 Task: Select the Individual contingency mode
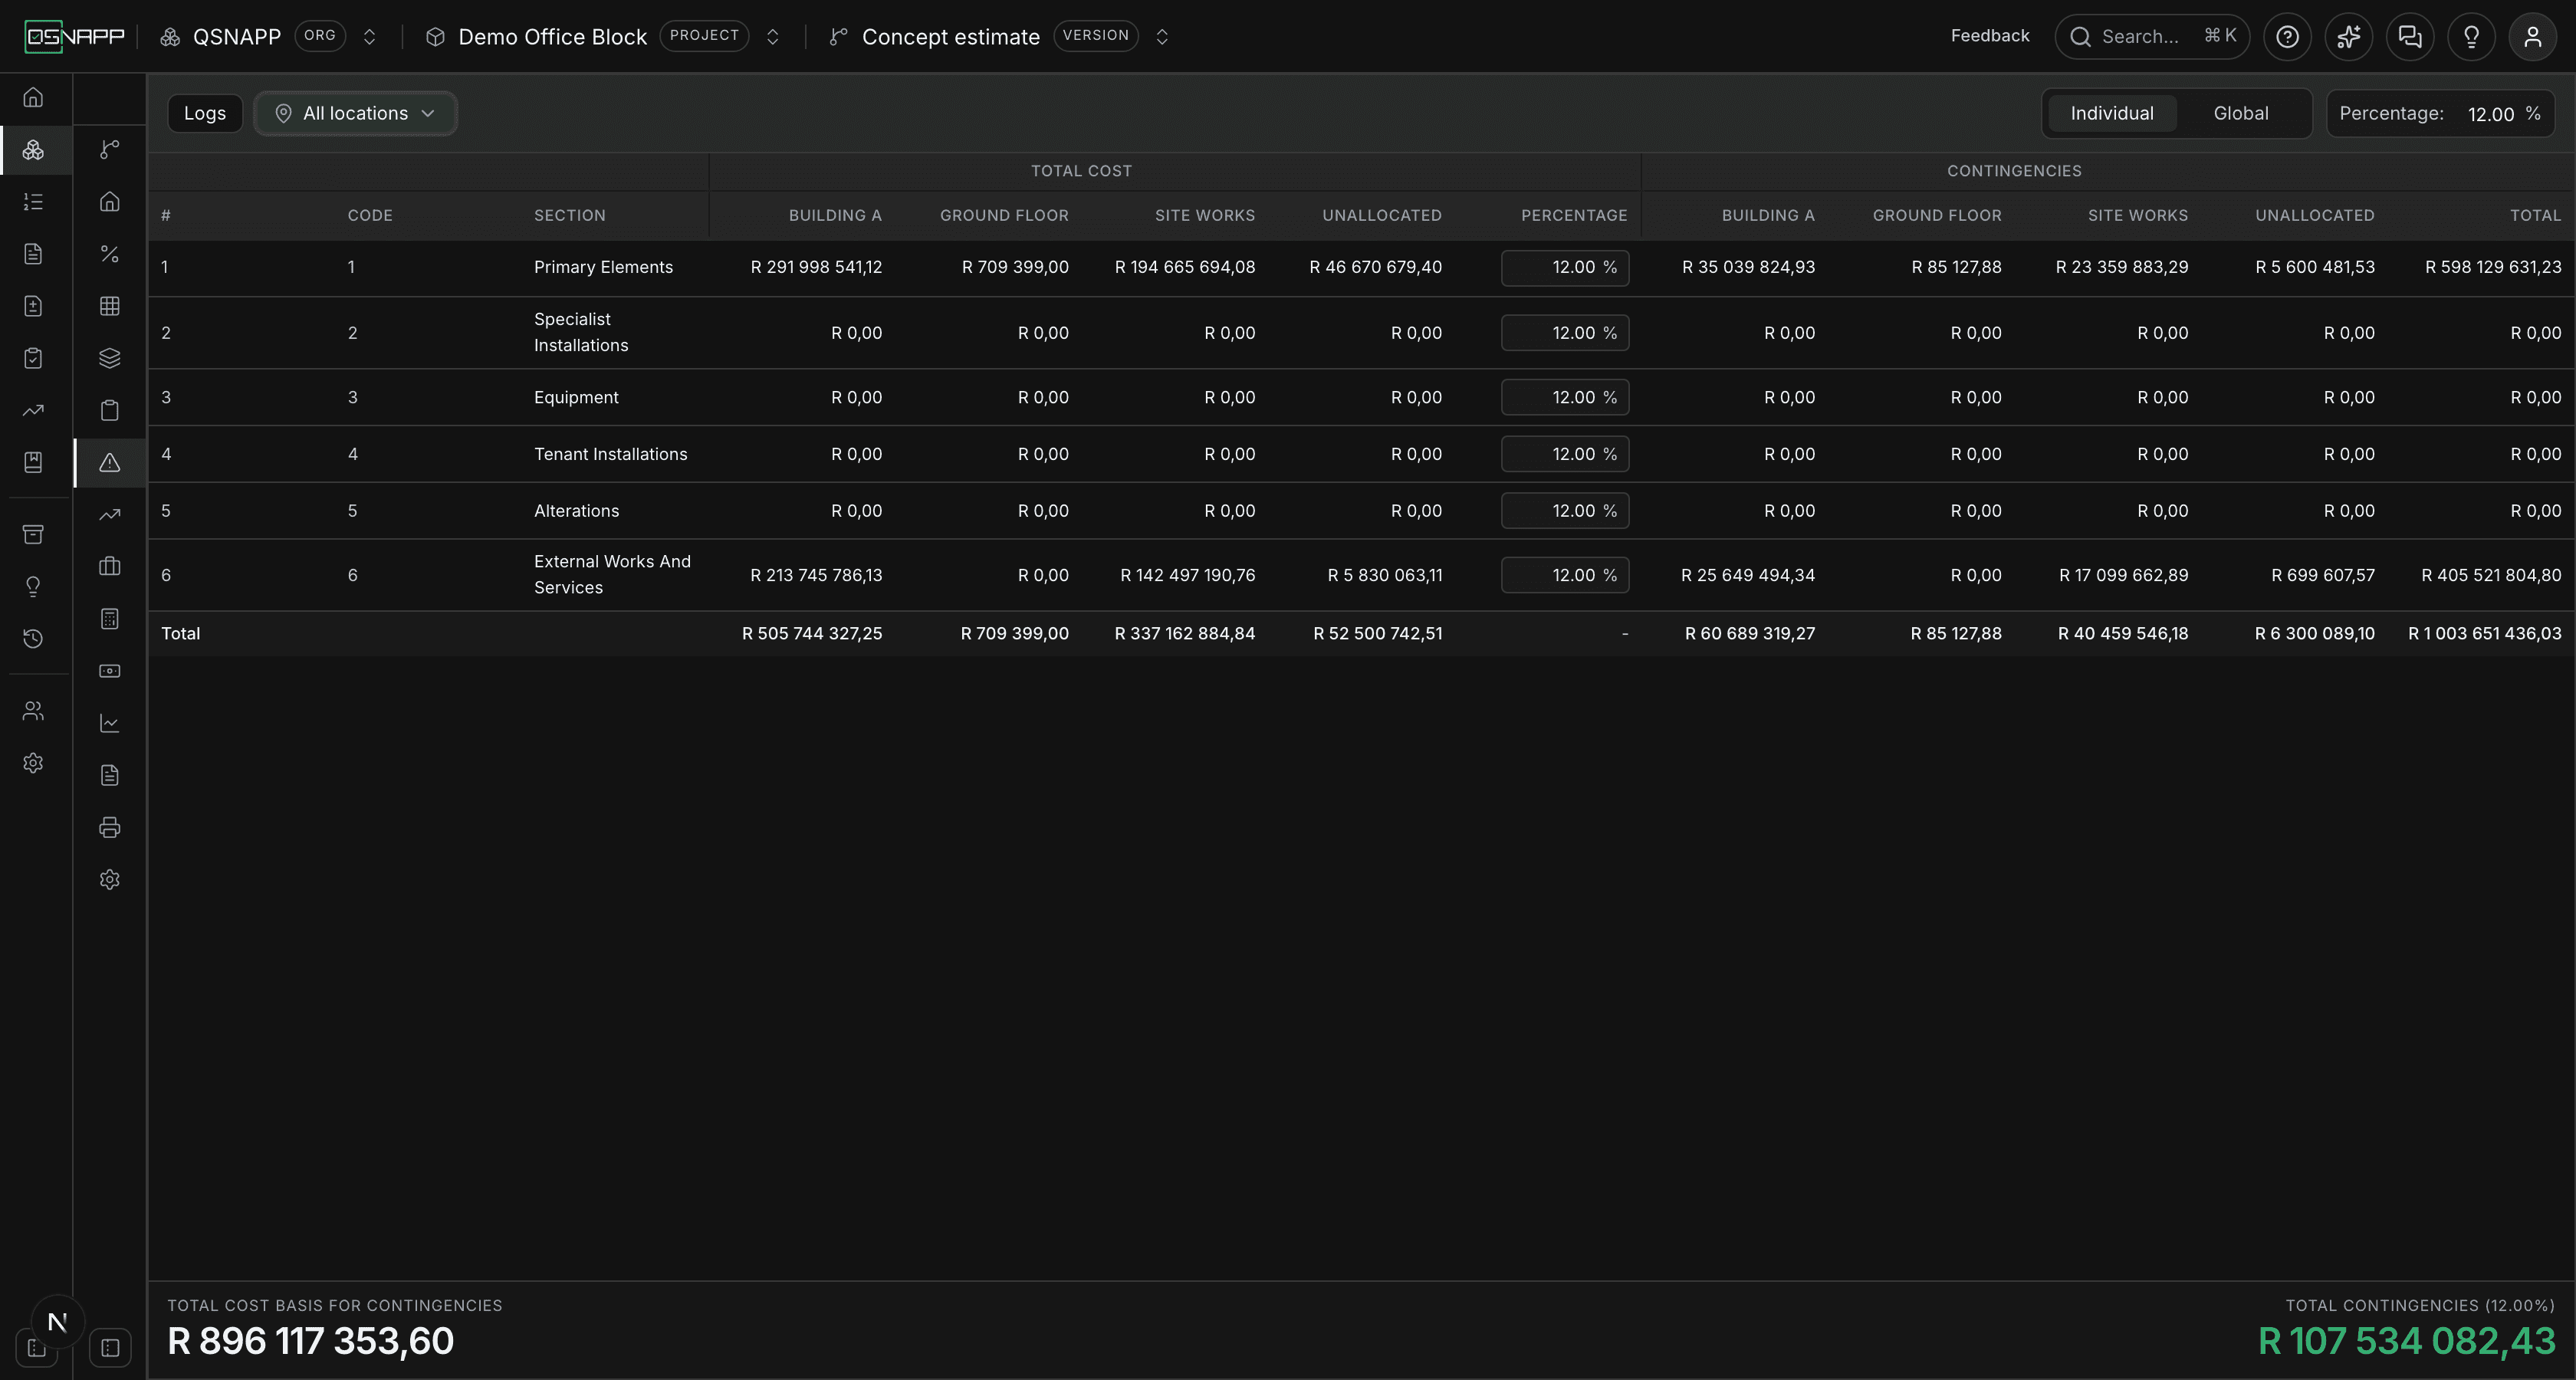pos(2111,113)
